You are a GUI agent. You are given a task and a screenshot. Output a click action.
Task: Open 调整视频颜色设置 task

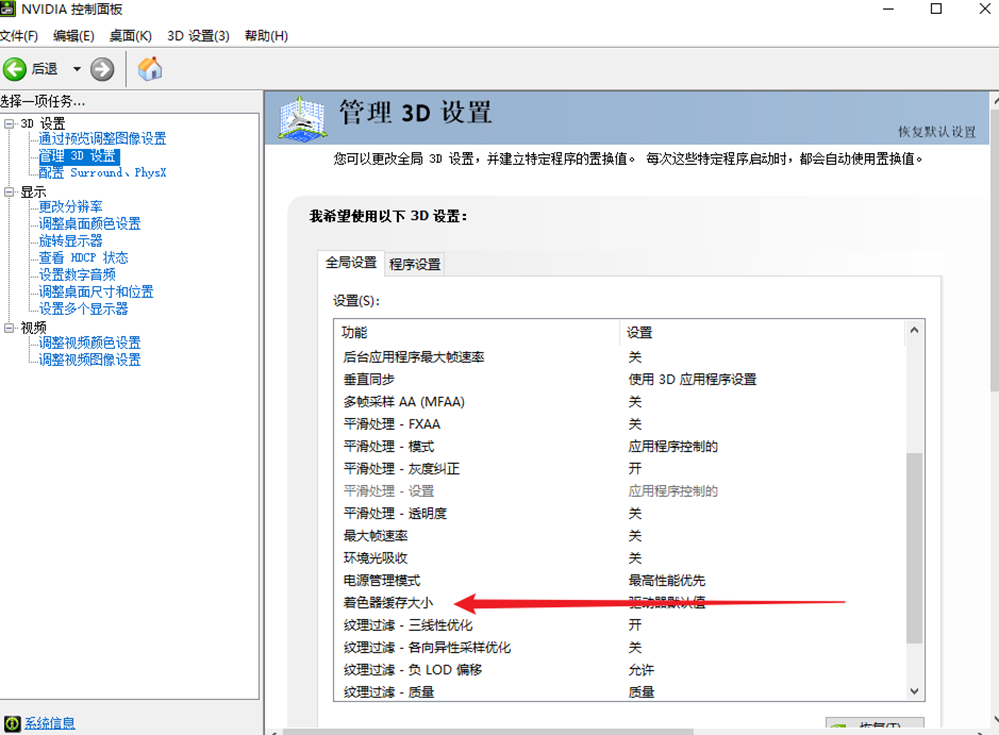tap(89, 343)
